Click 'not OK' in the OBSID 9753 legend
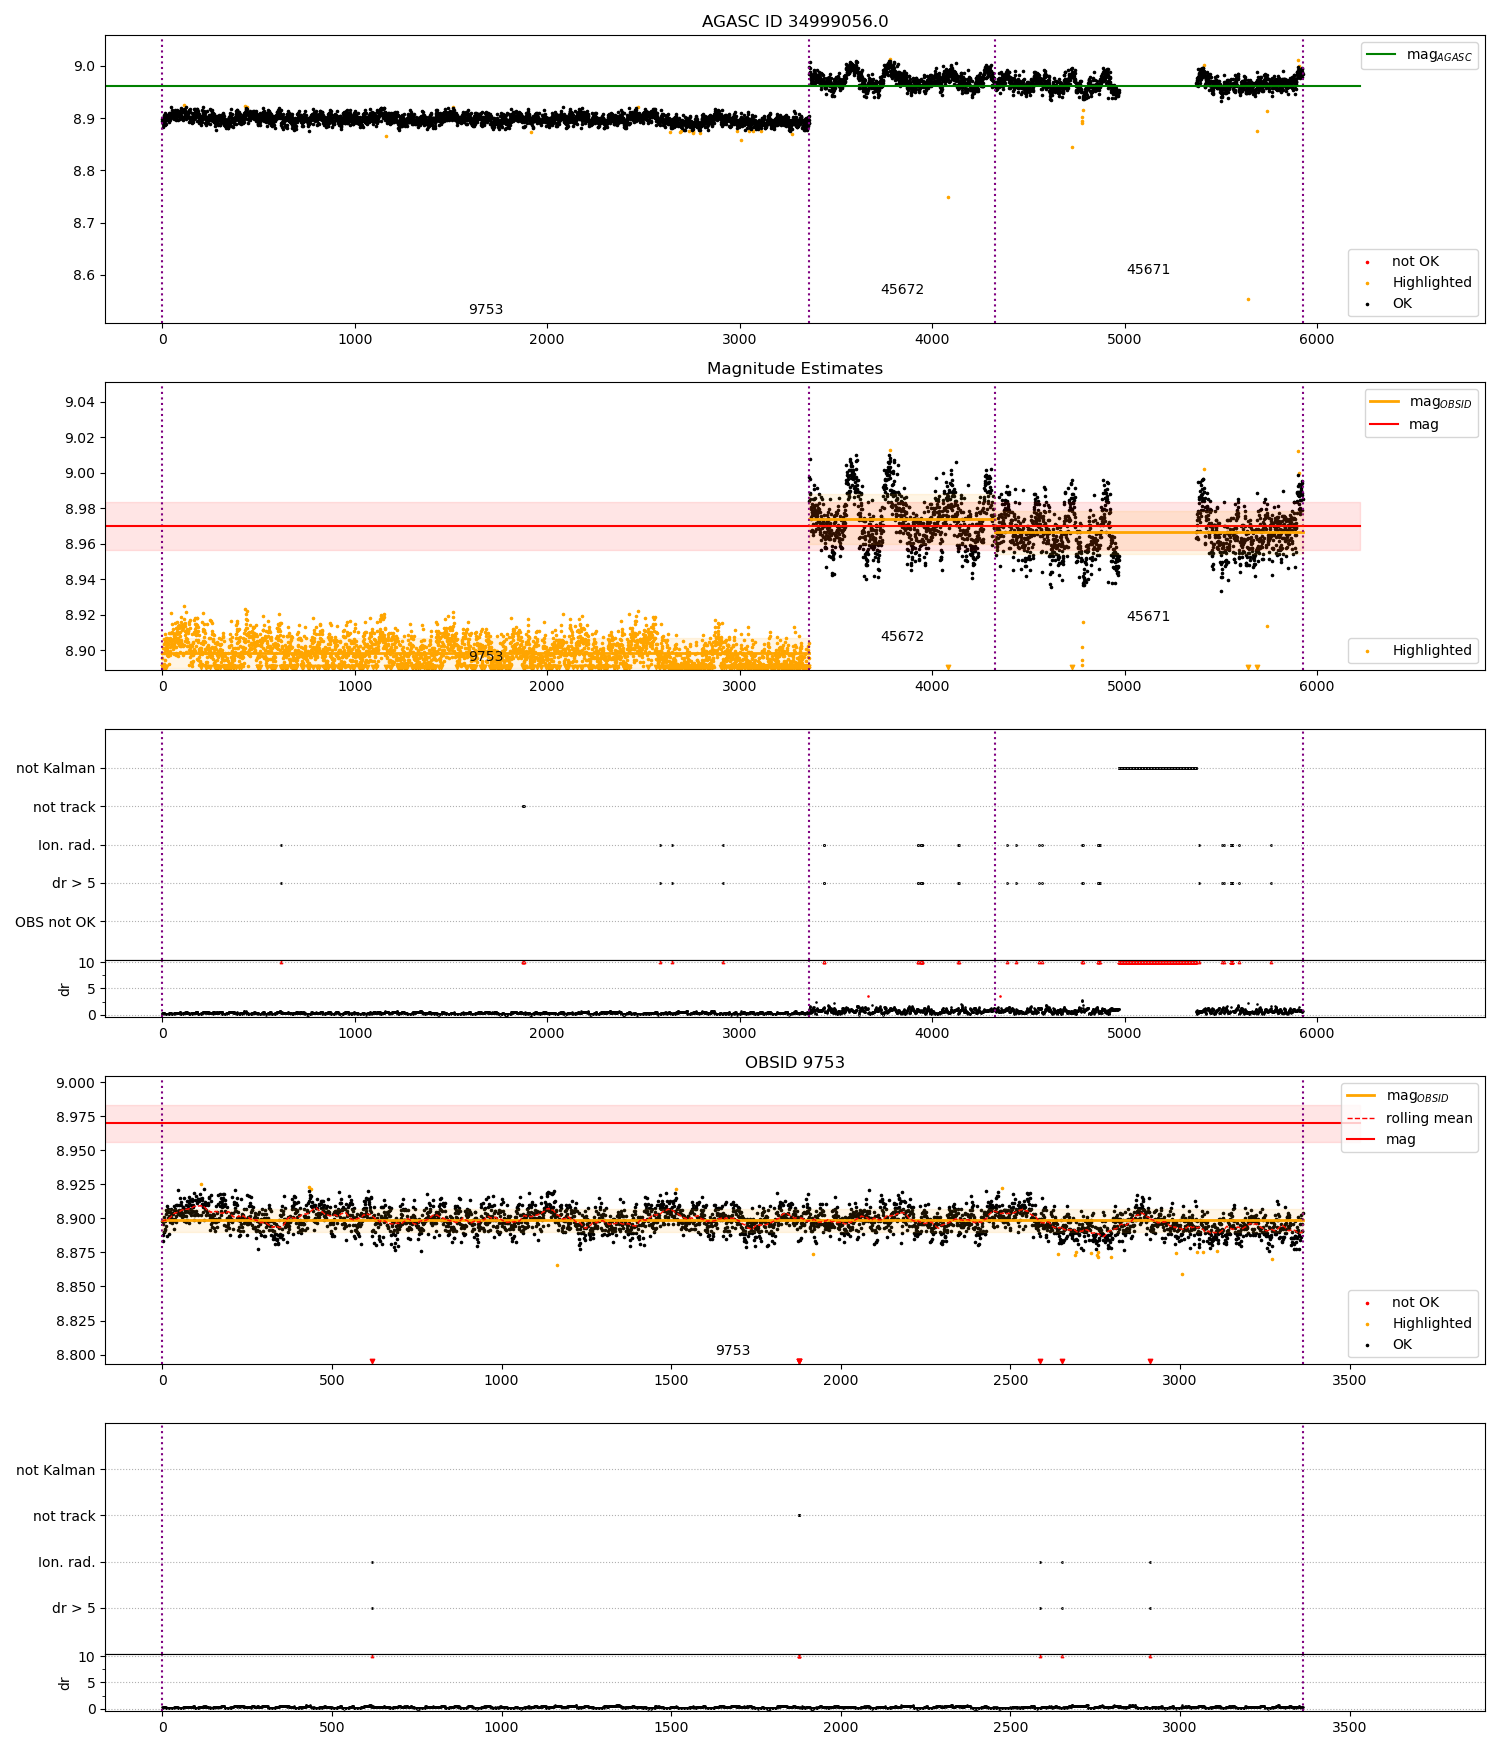 click(1415, 1302)
